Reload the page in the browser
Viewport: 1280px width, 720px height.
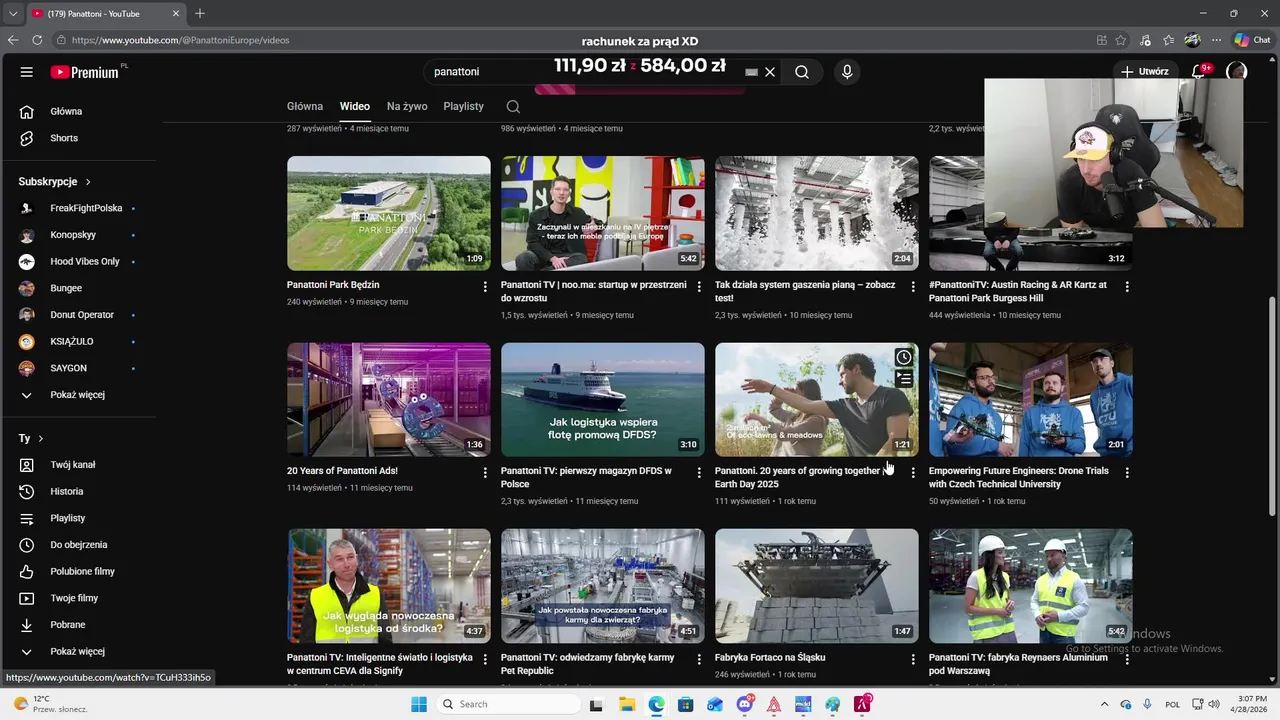click(37, 40)
